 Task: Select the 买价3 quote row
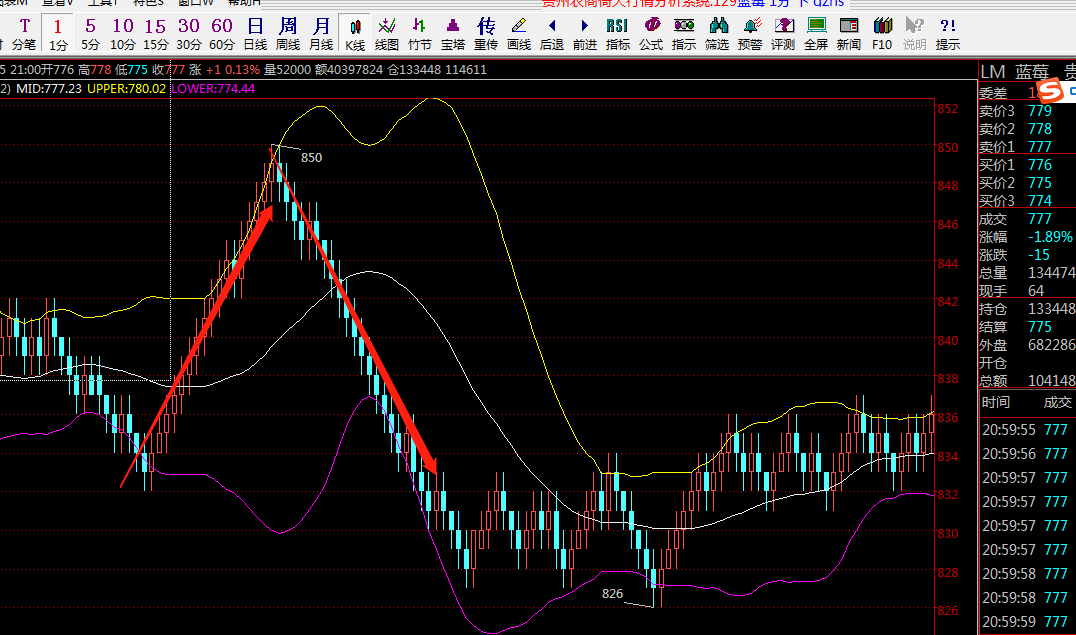tap(1027, 200)
